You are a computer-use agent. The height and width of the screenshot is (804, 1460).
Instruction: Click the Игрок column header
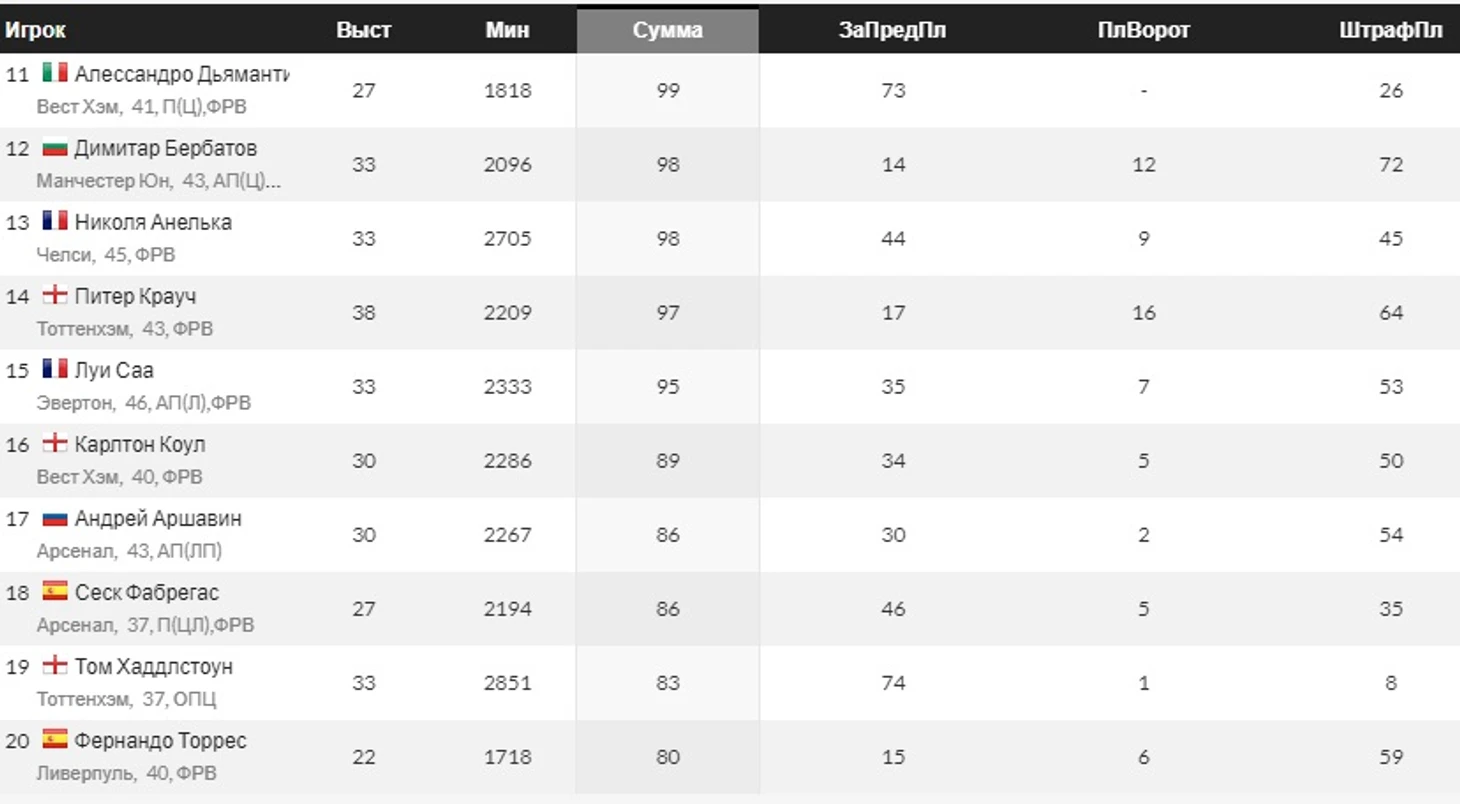click(35, 30)
